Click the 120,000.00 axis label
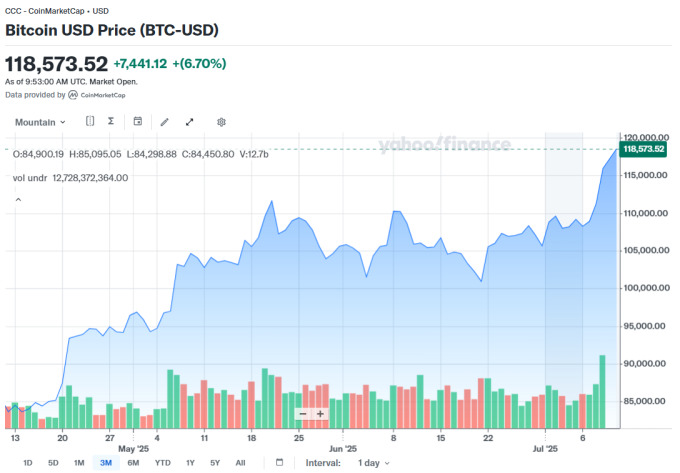The width and height of the screenshot is (680, 473). (646, 138)
